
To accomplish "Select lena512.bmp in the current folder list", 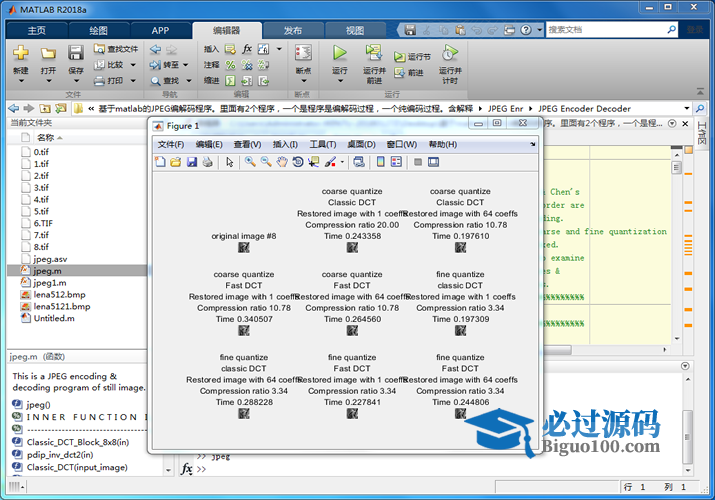I will [59, 295].
